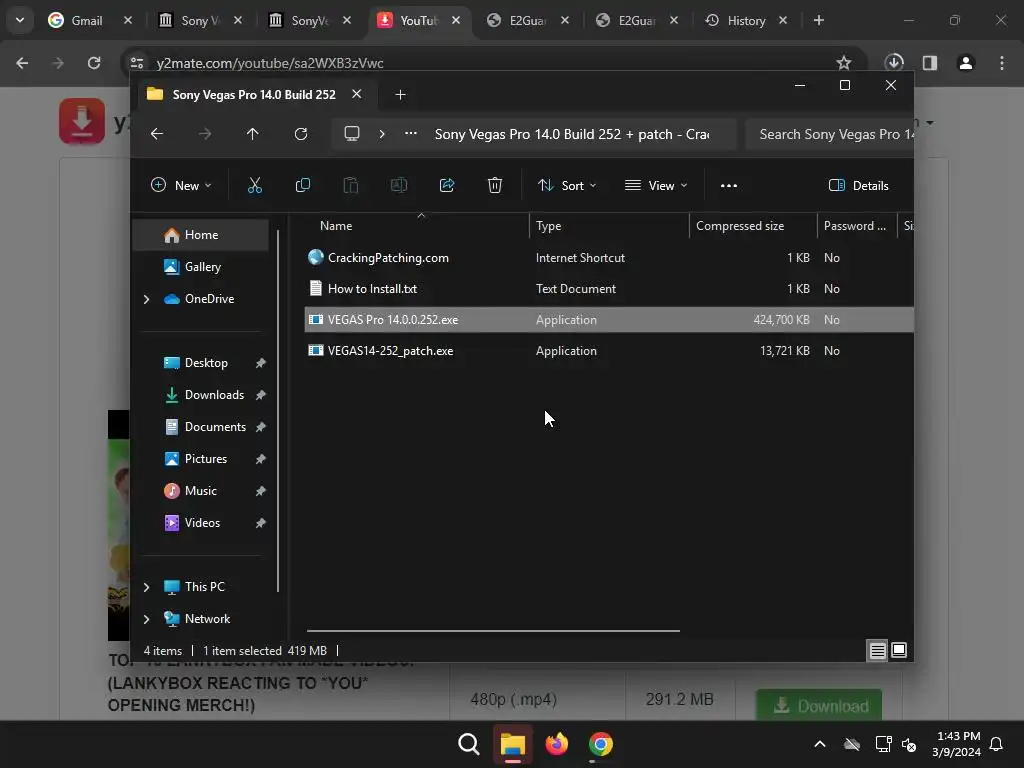The width and height of the screenshot is (1024, 768).
Task: Sort by the Name column header
Action: (x=418, y=226)
